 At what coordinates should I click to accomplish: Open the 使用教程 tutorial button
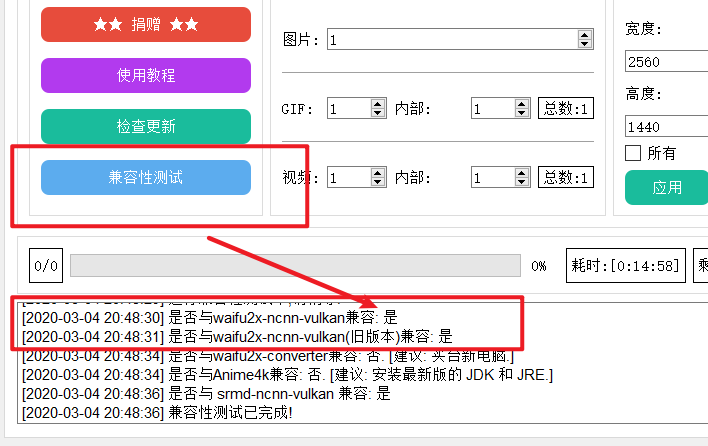click(146, 75)
